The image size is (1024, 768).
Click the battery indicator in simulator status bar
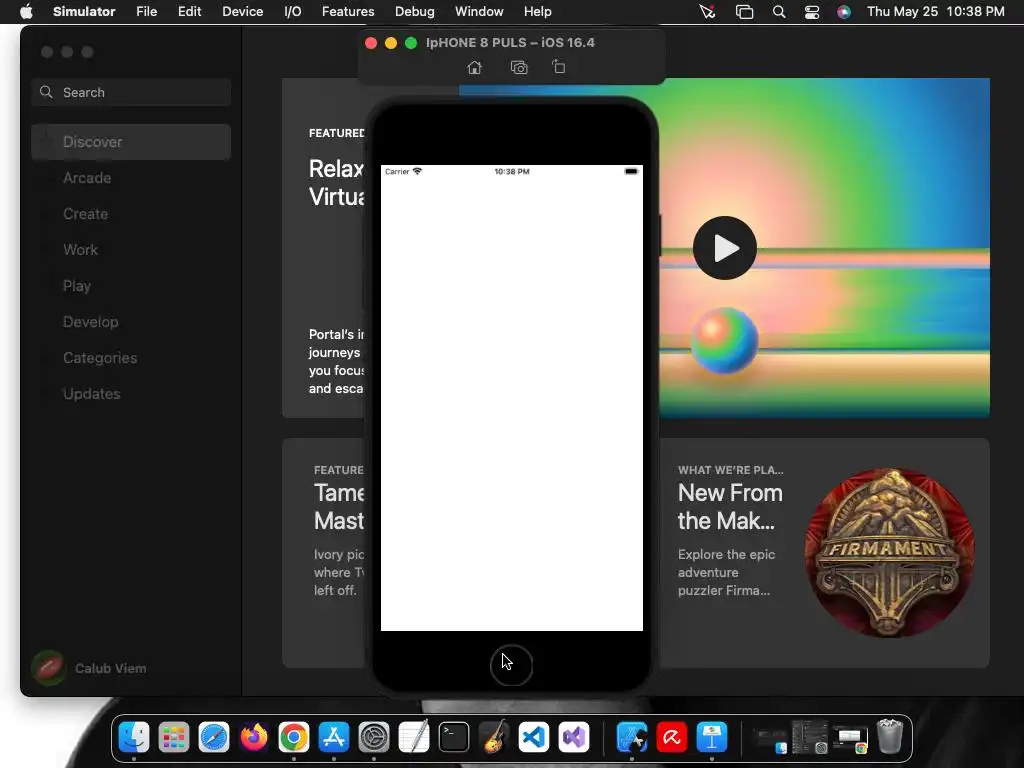[x=631, y=171]
